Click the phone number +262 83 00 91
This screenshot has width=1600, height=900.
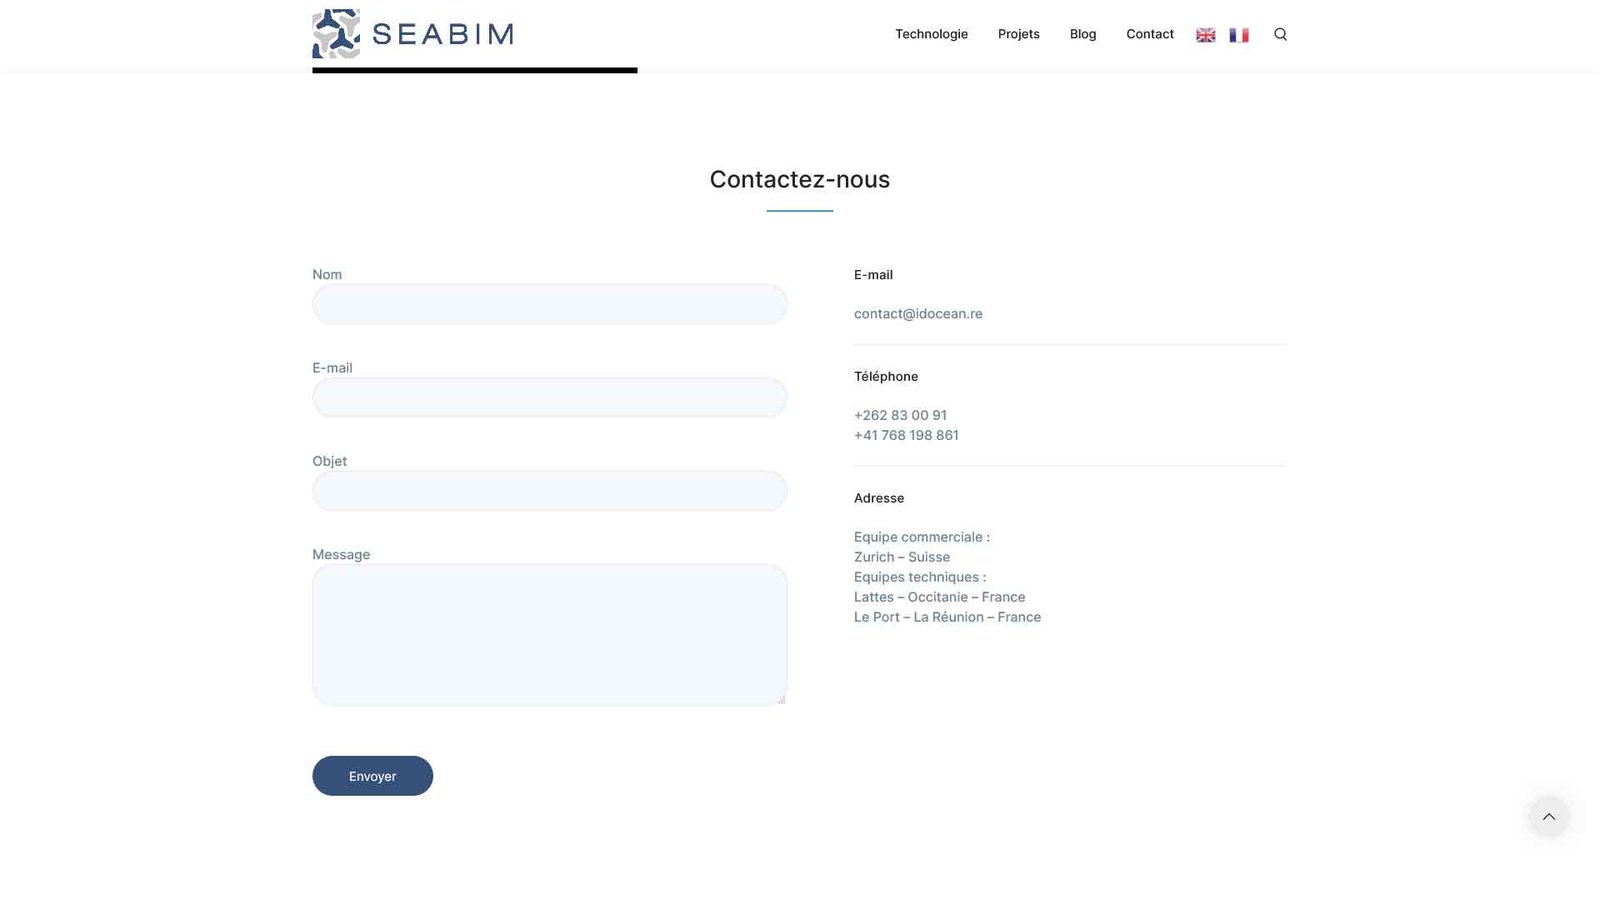click(900, 415)
